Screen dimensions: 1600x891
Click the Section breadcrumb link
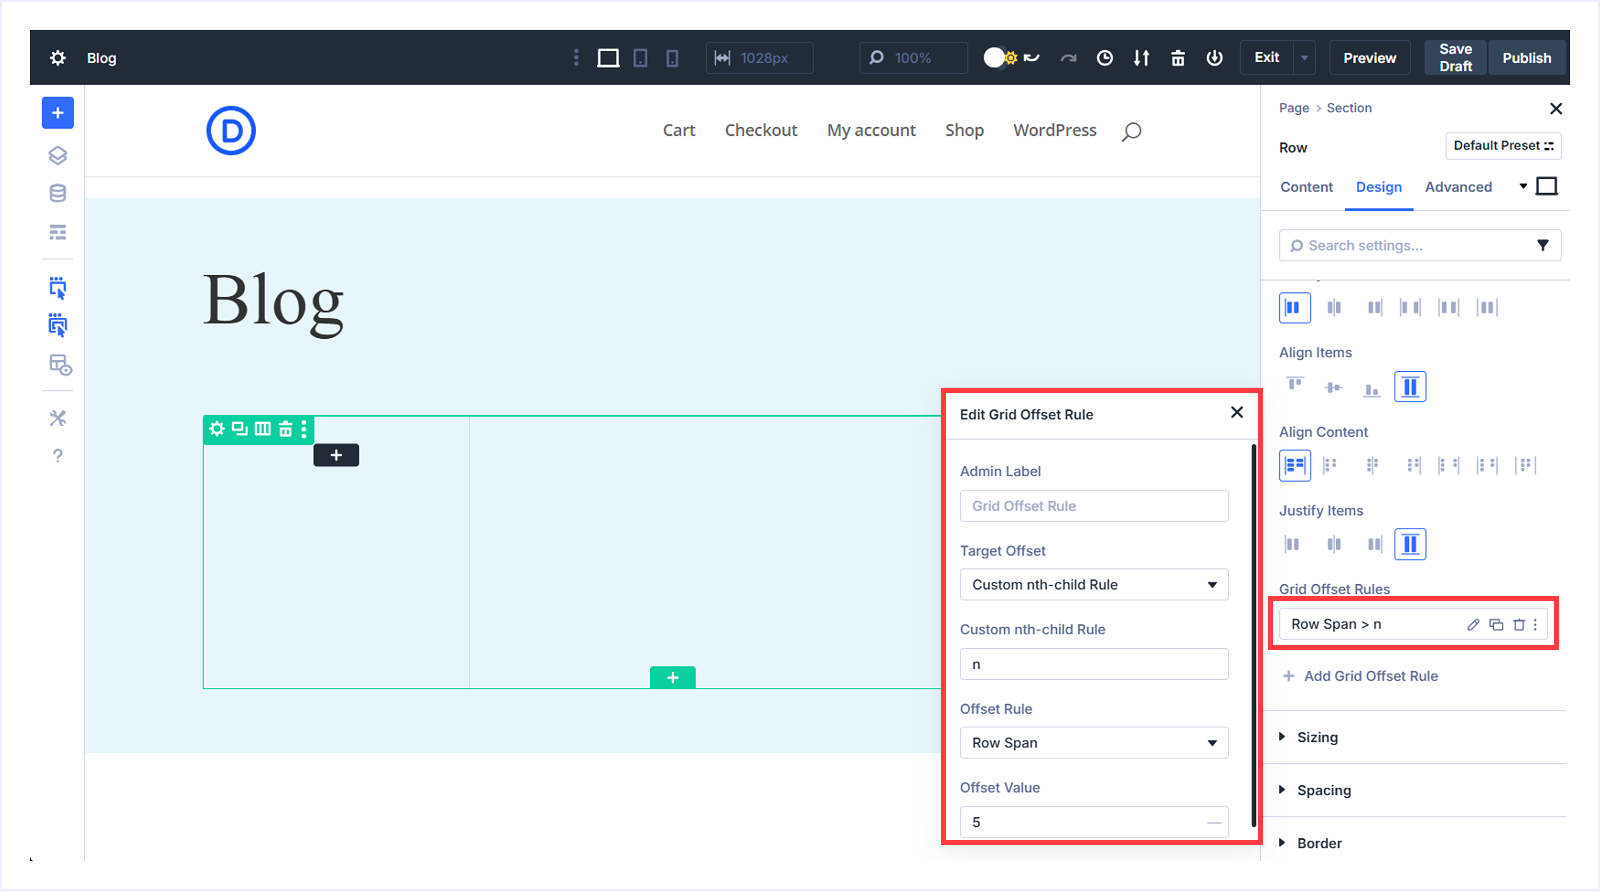(x=1349, y=108)
